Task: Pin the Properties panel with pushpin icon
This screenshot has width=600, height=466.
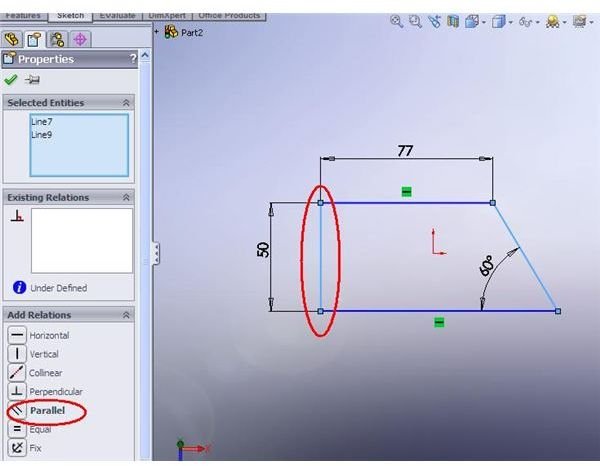Action: (x=33, y=80)
